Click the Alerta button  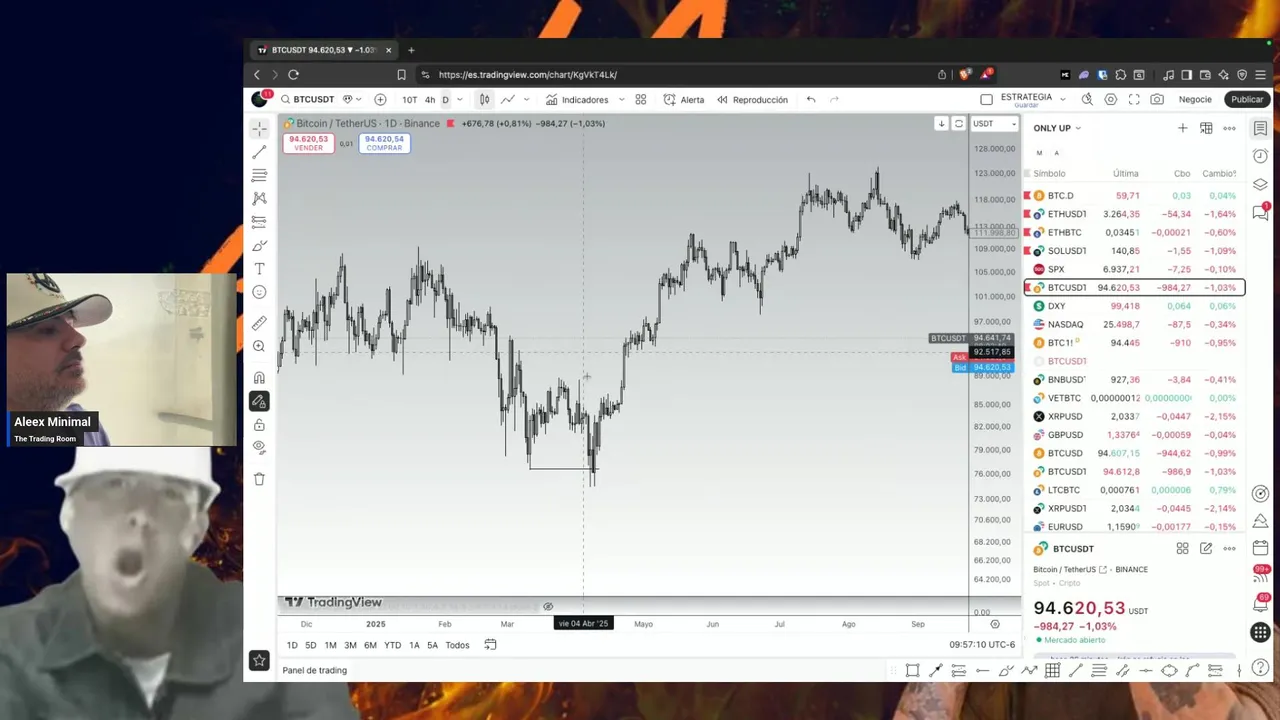tap(684, 99)
